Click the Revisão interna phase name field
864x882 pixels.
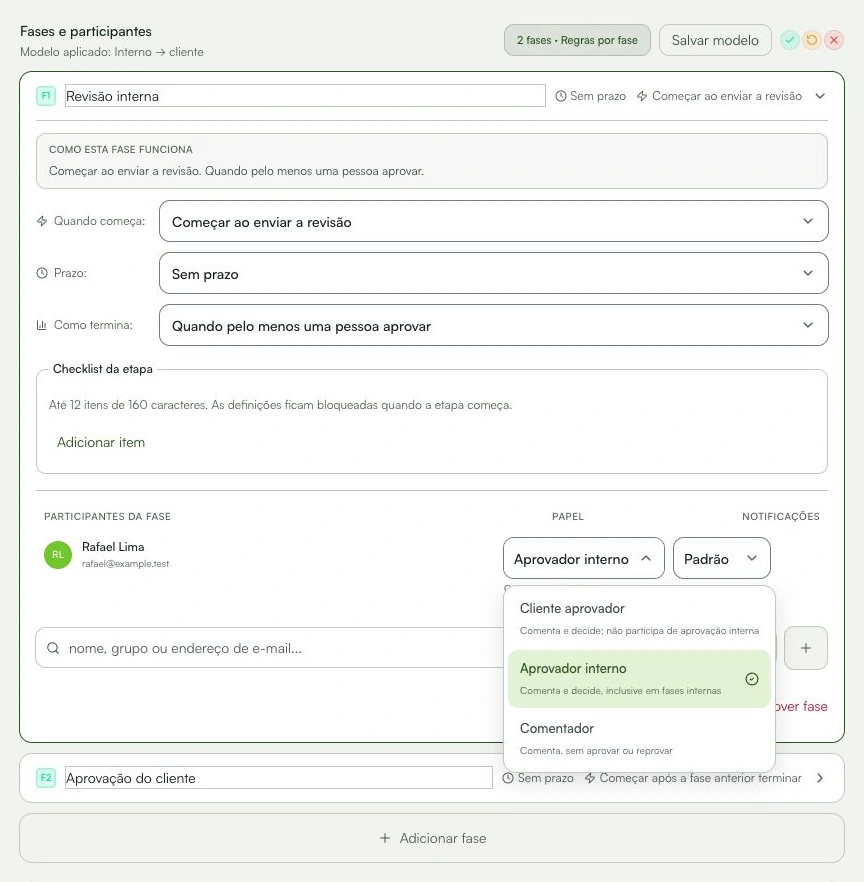(x=305, y=96)
